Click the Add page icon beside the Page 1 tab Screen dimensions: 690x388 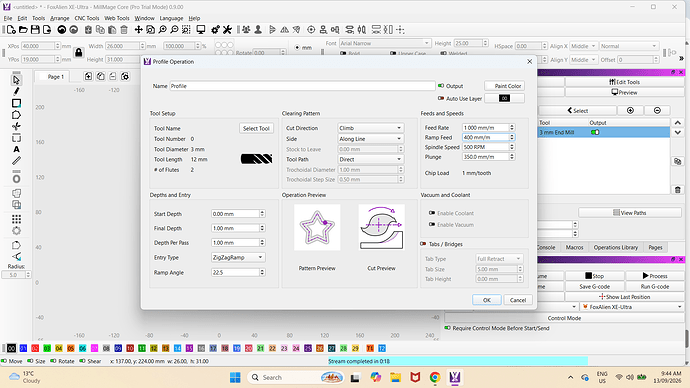(88, 76)
